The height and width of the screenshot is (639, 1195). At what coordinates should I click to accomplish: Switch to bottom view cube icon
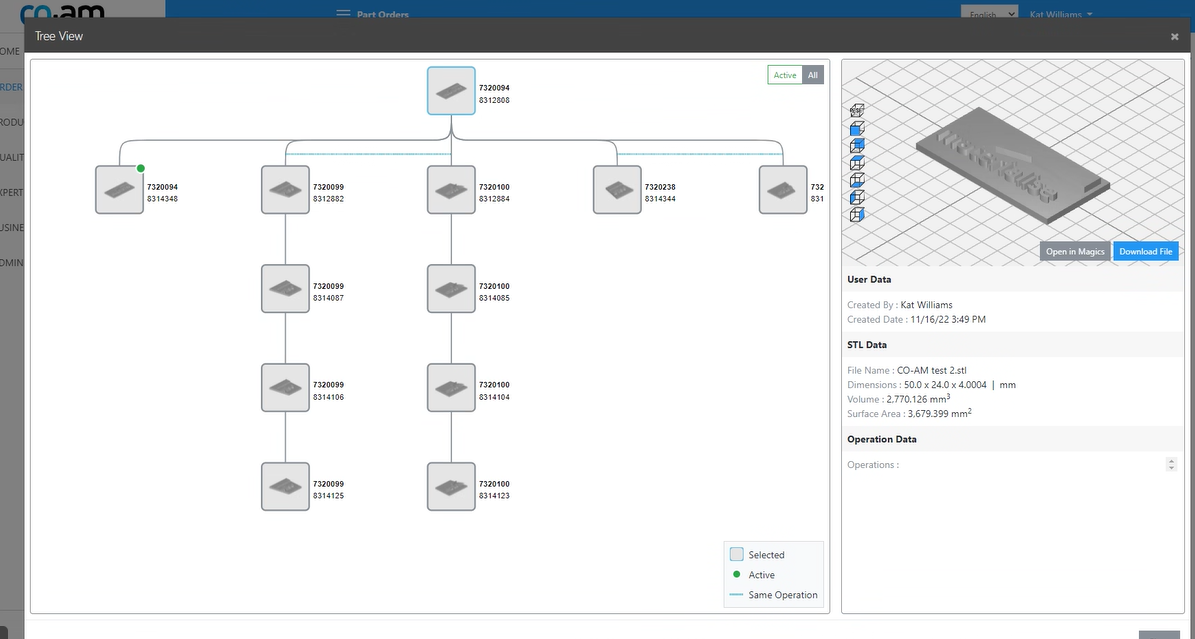click(x=856, y=180)
